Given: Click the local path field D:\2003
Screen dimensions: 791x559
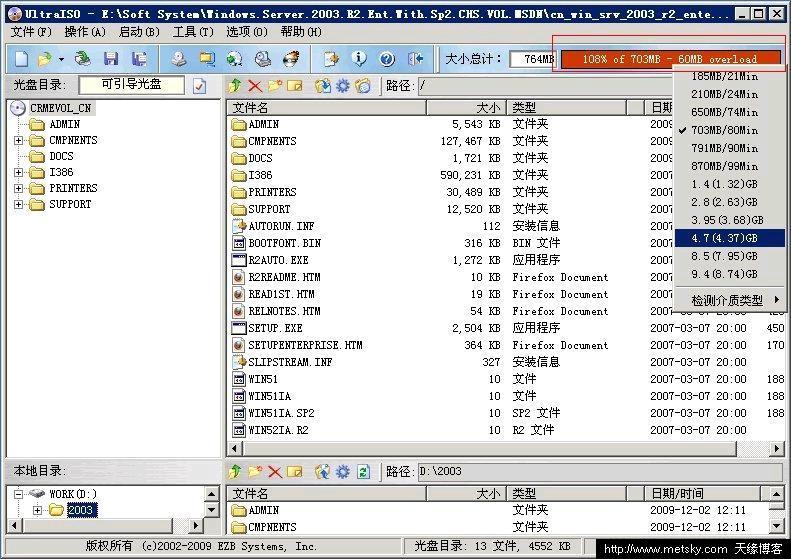Looking at the screenshot, I should click(599, 472).
